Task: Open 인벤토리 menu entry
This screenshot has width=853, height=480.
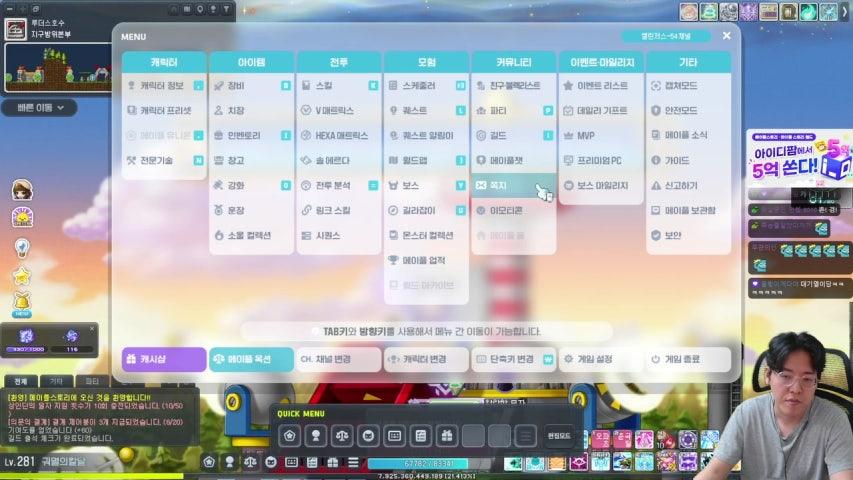Action: (x=251, y=136)
